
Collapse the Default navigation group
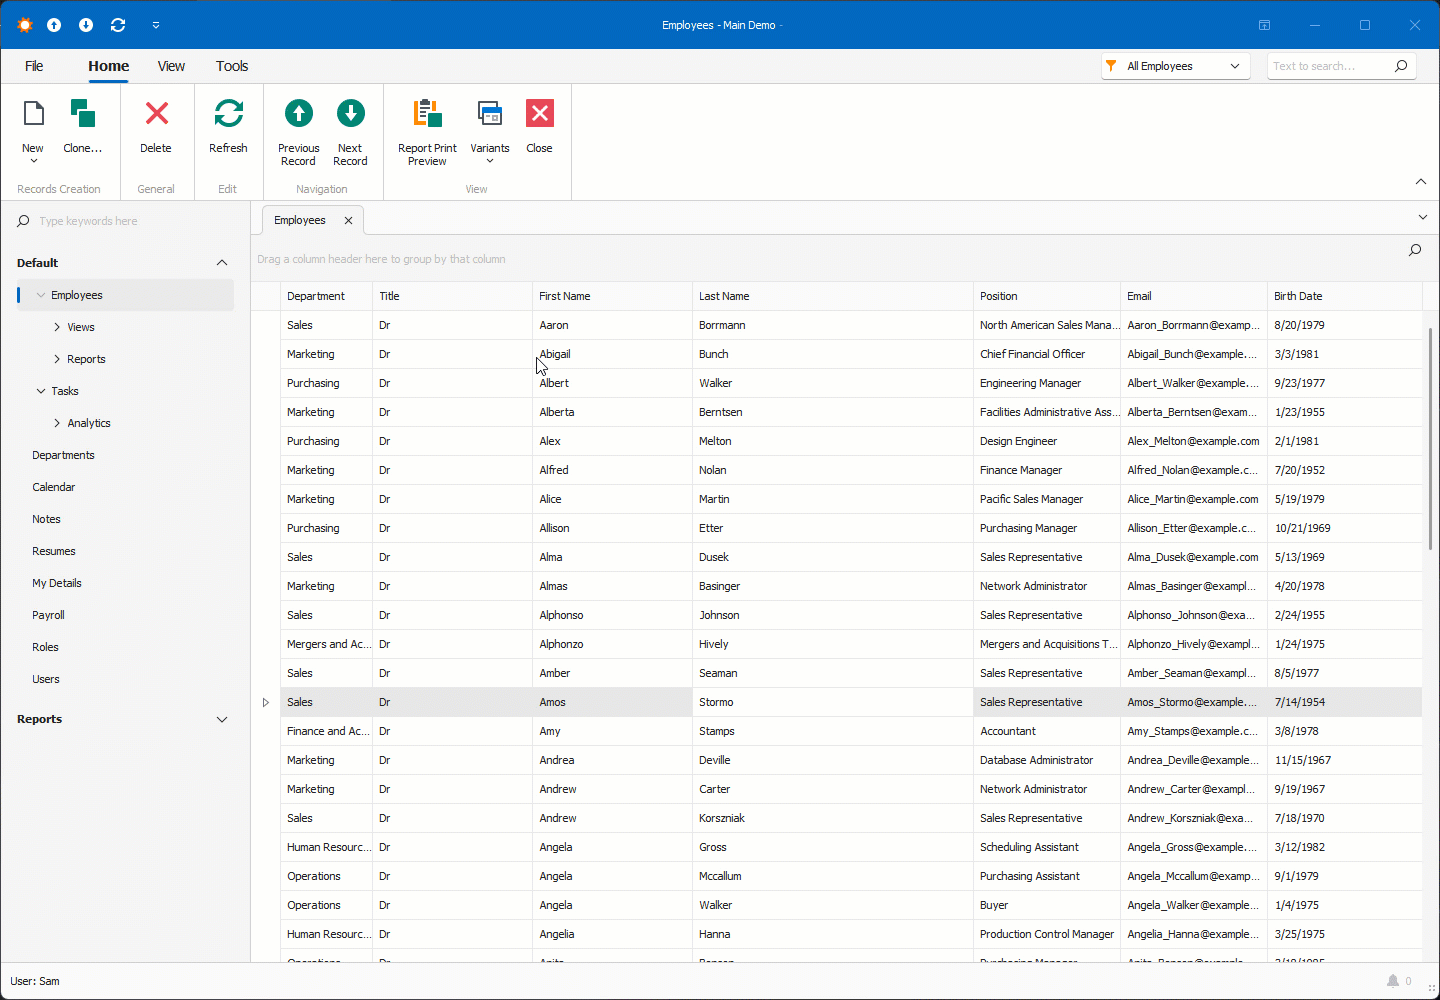click(x=221, y=262)
